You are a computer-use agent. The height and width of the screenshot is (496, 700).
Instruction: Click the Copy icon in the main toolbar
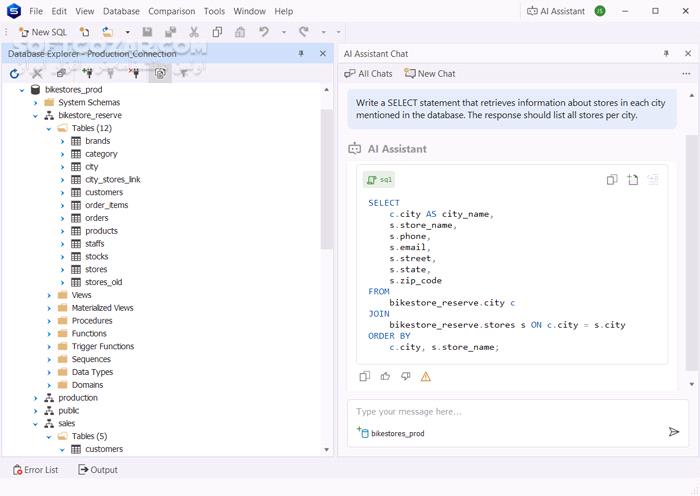click(x=217, y=32)
